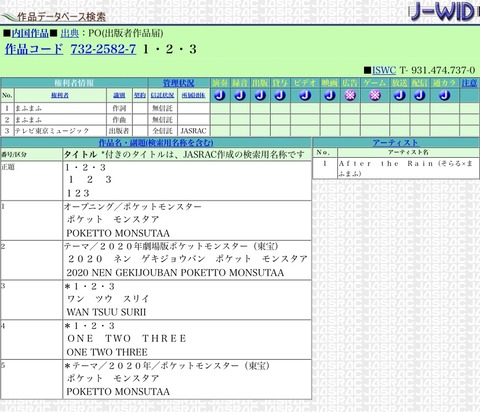Click テーマ／２０２０年劇場版ポケットモンスター（東宝） title

[x=171, y=246]
